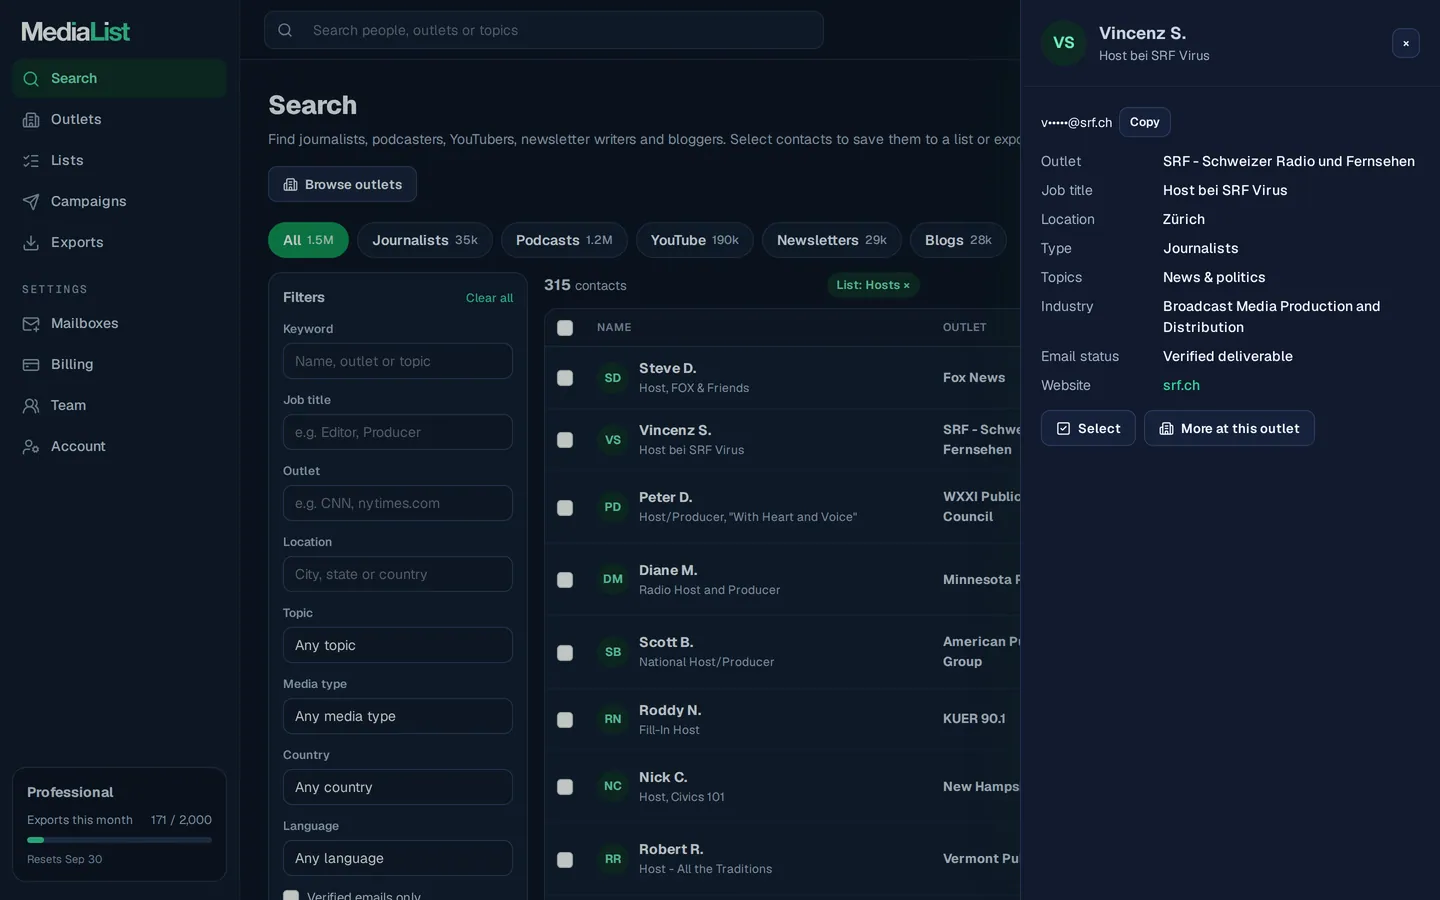1440x900 pixels.
Task: Clear all filters
Action: click(489, 298)
